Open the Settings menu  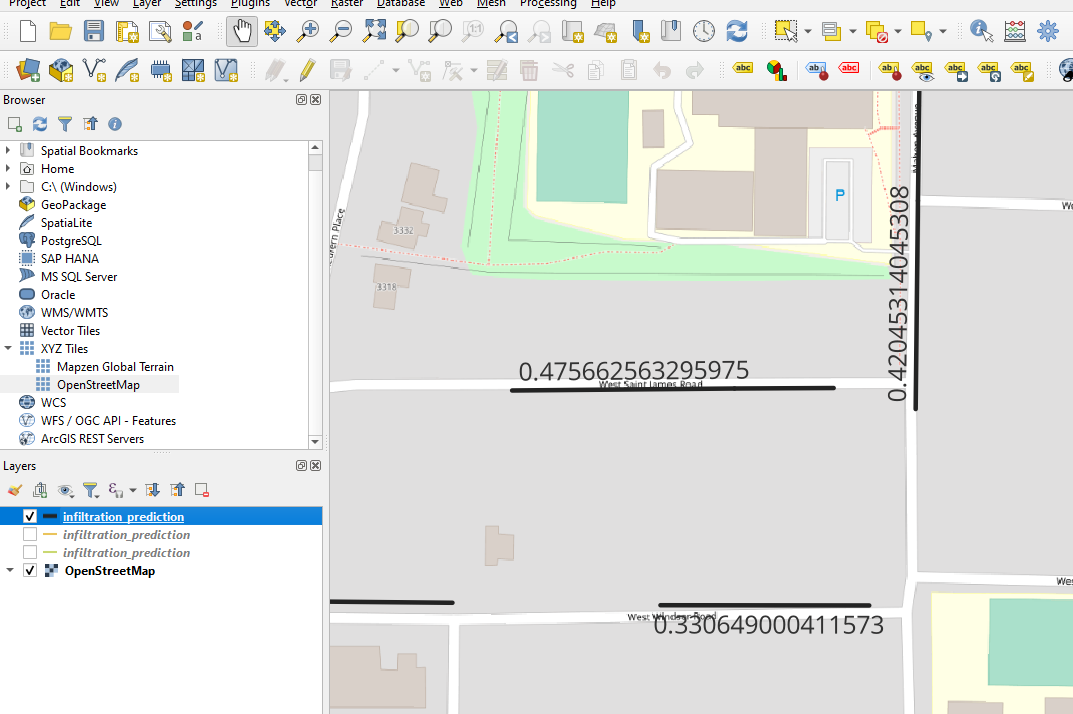click(x=195, y=3)
